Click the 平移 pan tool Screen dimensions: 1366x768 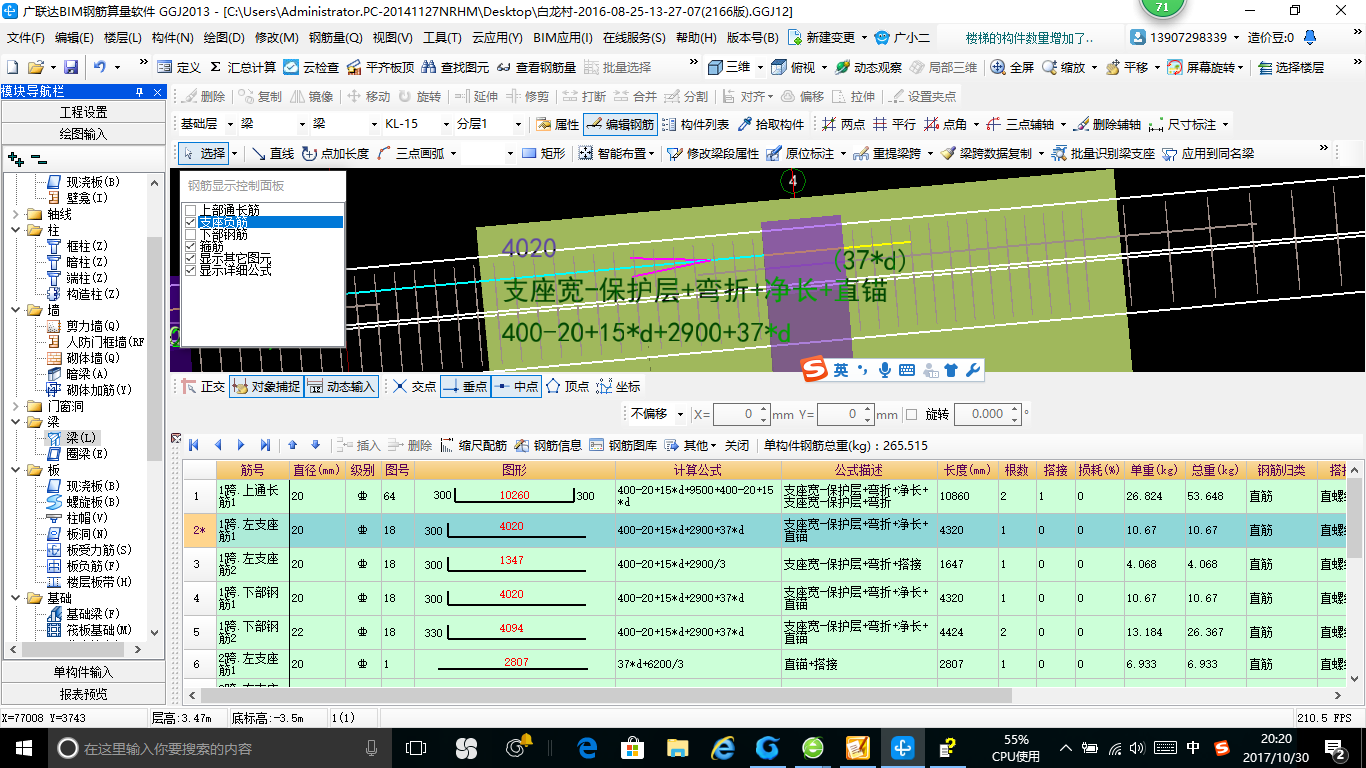pyautogui.click(x=1127, y=67)
